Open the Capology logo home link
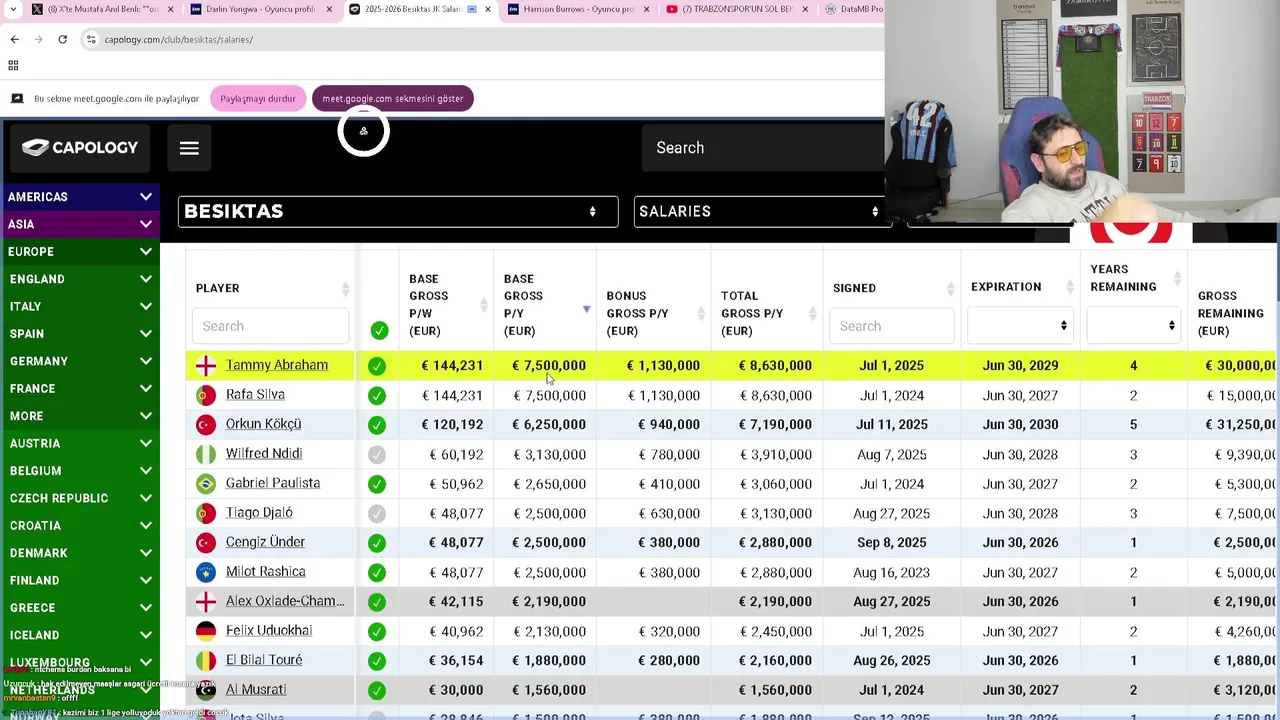This screenshot has height=720, width=1280. point(80,148)
